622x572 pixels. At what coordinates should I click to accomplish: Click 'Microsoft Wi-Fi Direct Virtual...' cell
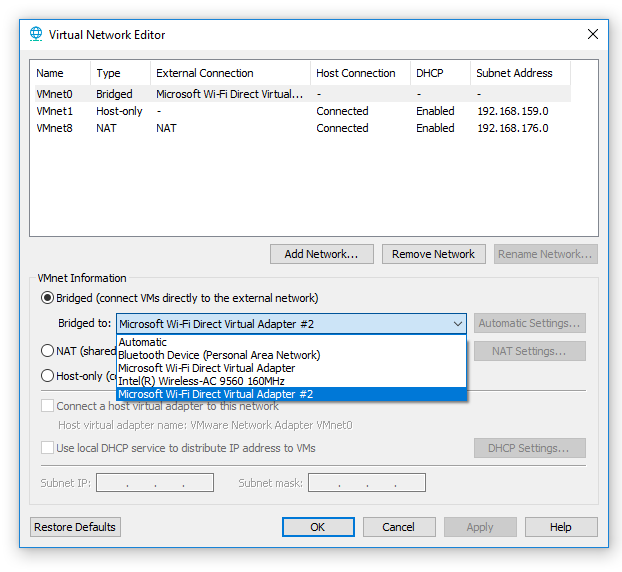[x=230, y=94]
